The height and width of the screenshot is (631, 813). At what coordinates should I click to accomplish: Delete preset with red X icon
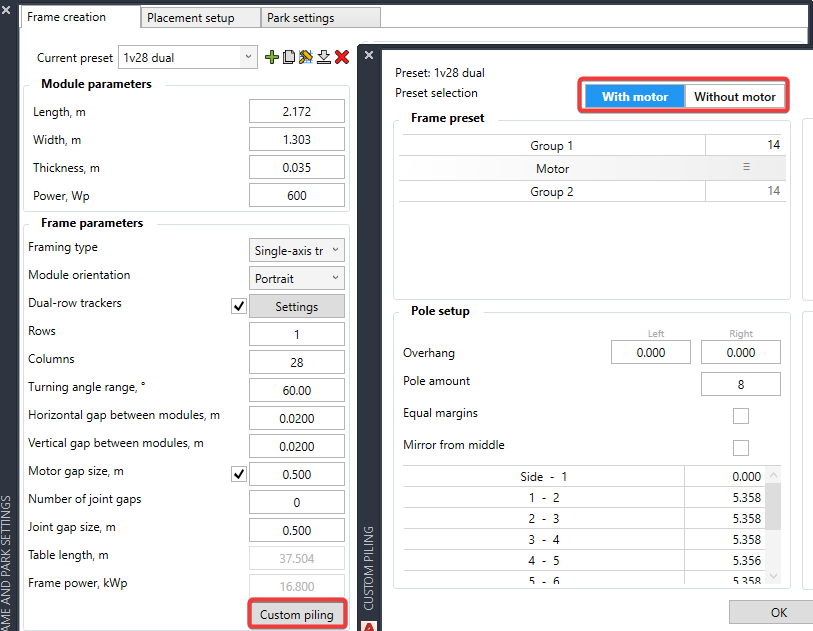pyautogui.click(x=341, y=58)
